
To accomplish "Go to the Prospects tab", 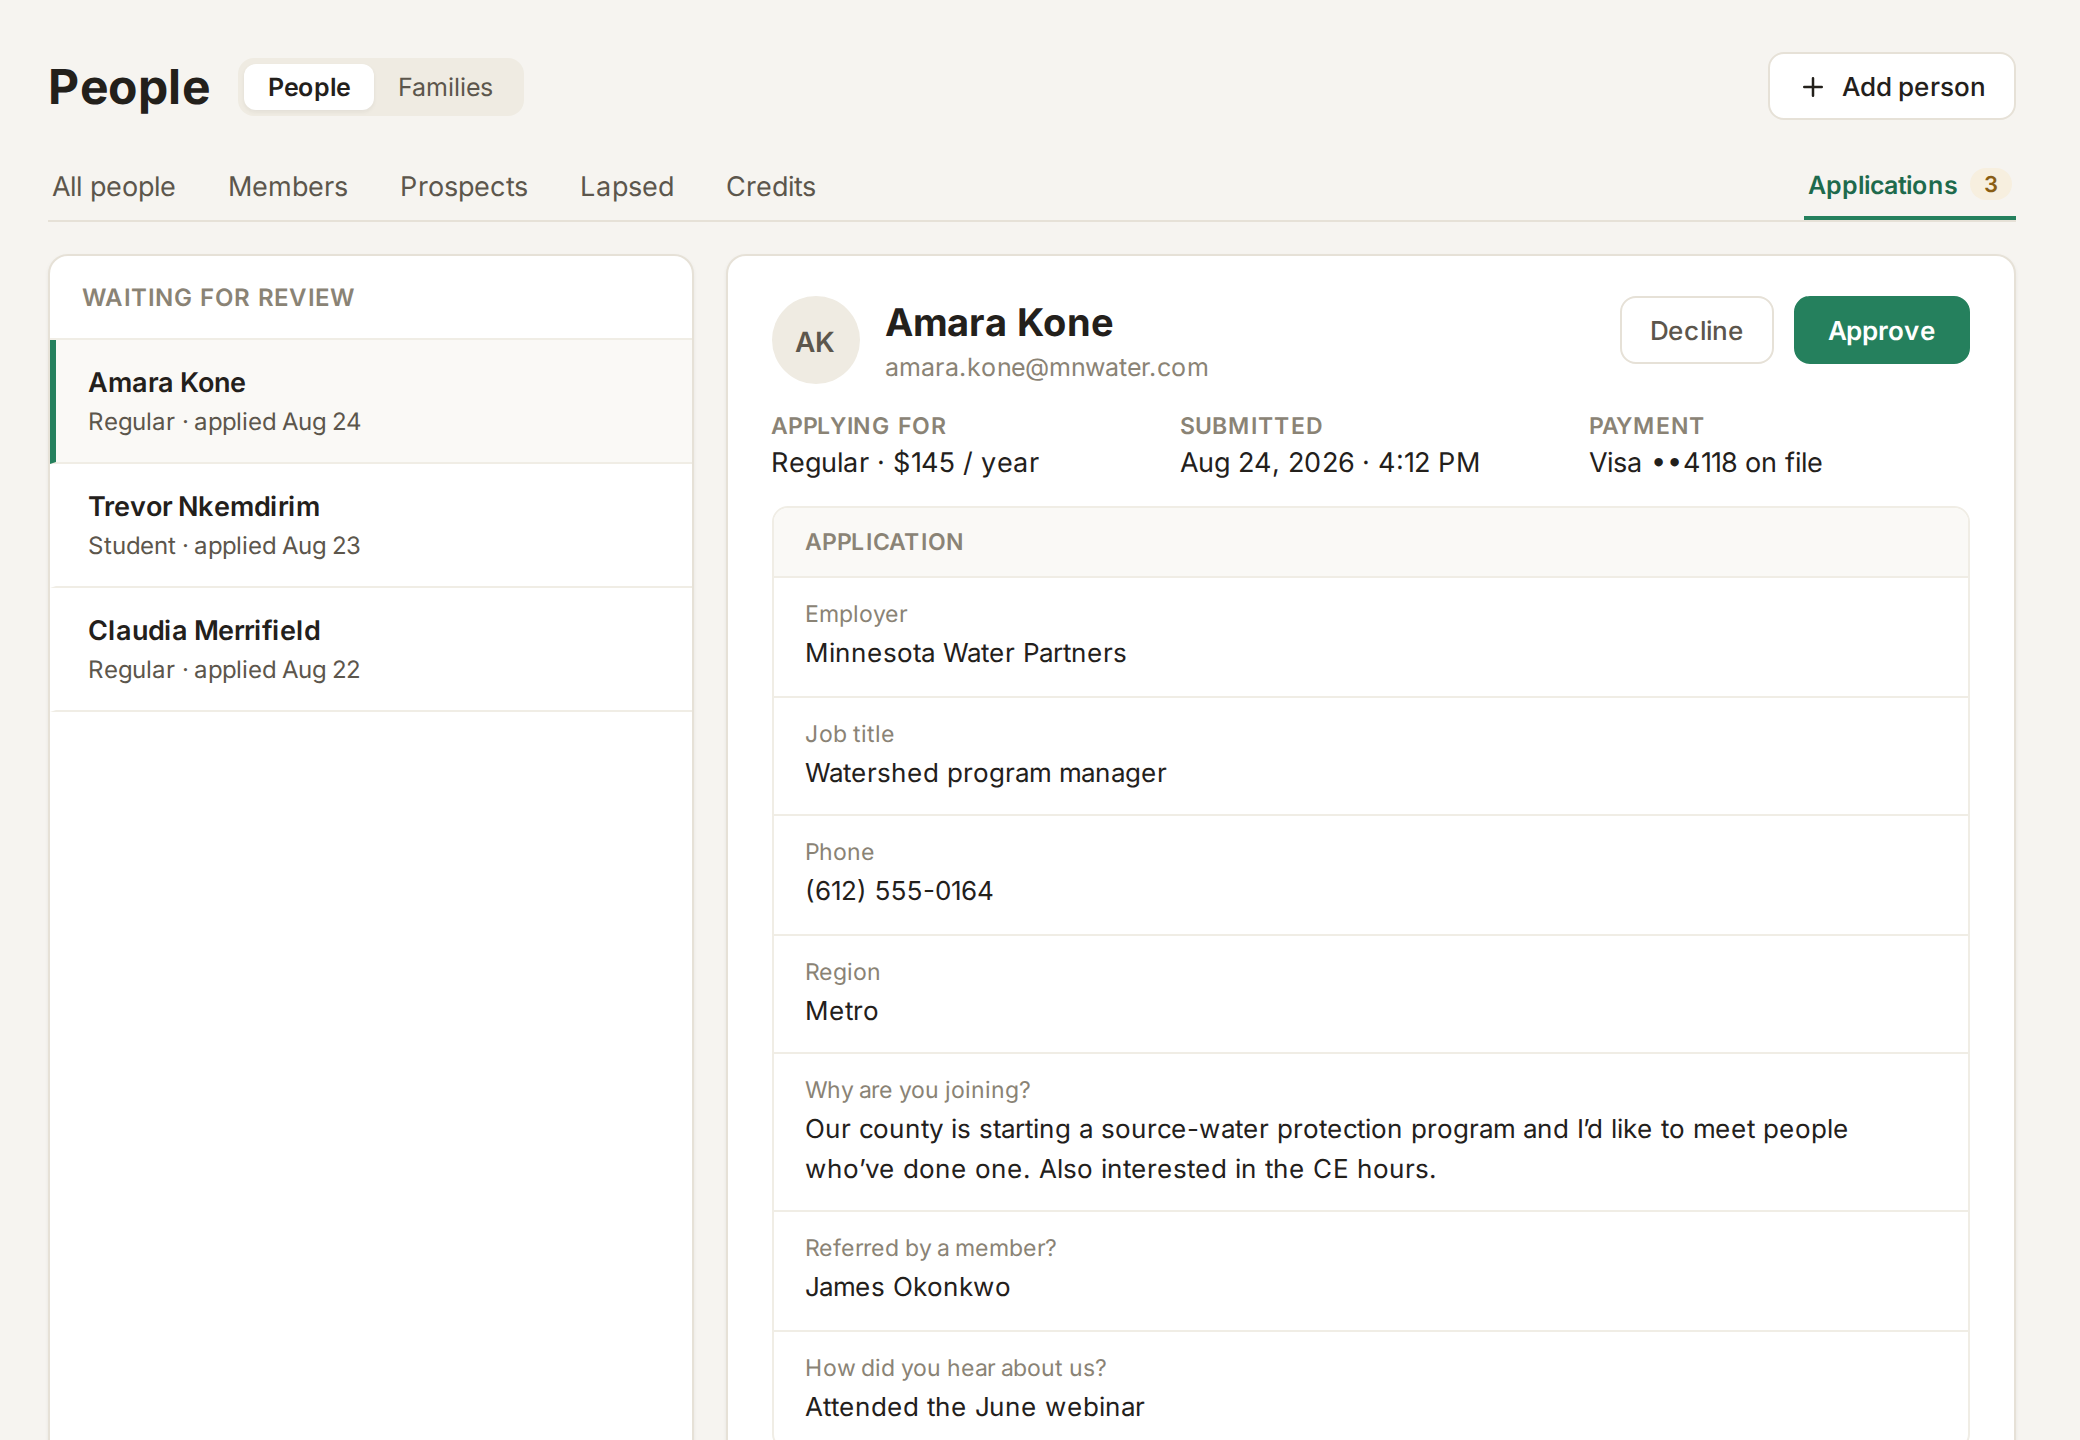I will tap(464, 186).
